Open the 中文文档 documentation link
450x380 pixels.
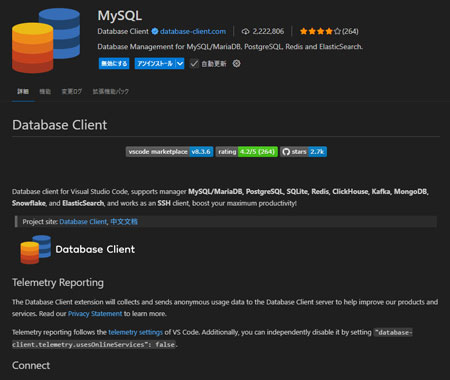pos(124,222)
